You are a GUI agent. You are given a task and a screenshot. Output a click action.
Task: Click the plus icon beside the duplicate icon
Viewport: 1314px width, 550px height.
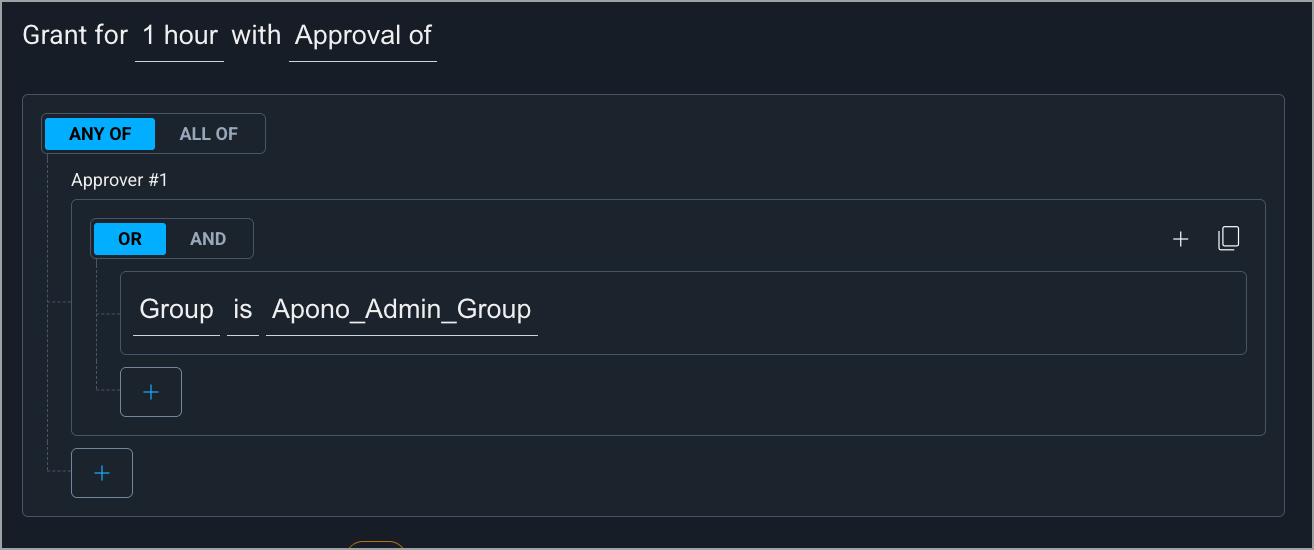(x=1180, y=239)
